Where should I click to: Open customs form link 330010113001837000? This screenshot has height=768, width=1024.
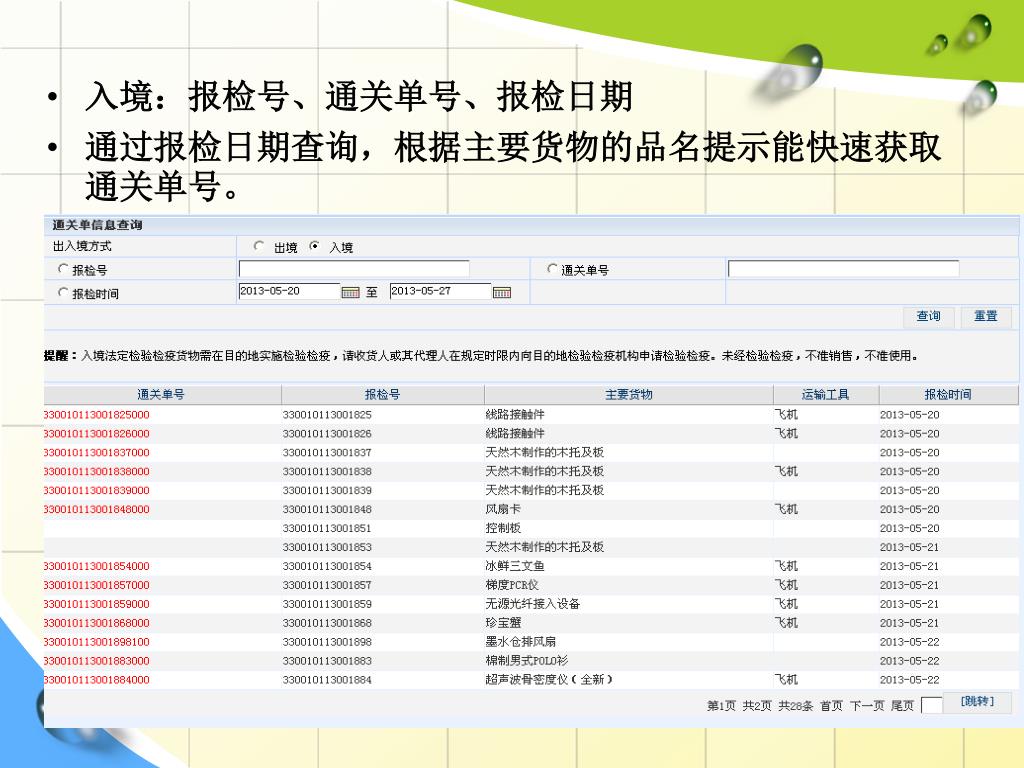pos(97,453)
